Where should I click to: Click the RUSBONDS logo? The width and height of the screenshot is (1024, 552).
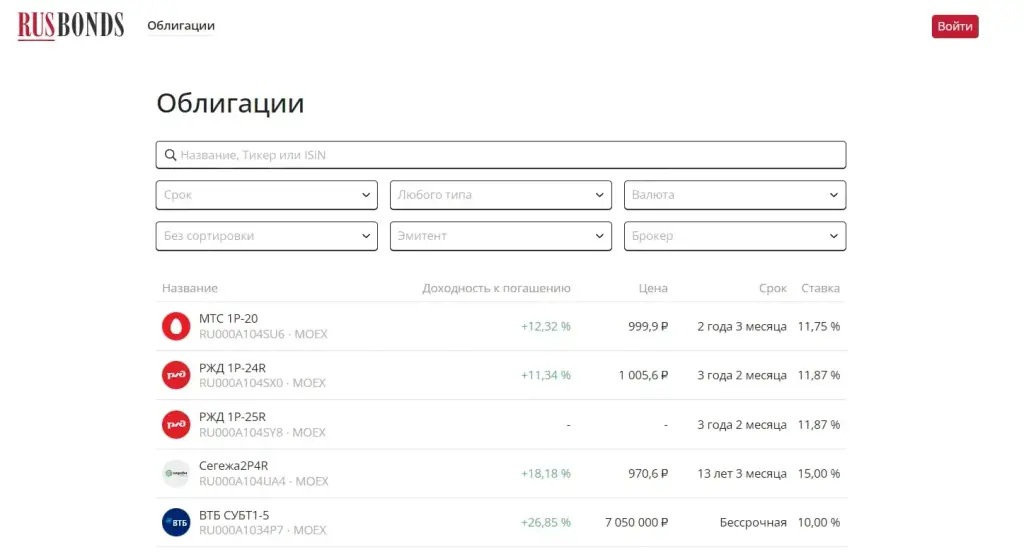coord(71,26)
